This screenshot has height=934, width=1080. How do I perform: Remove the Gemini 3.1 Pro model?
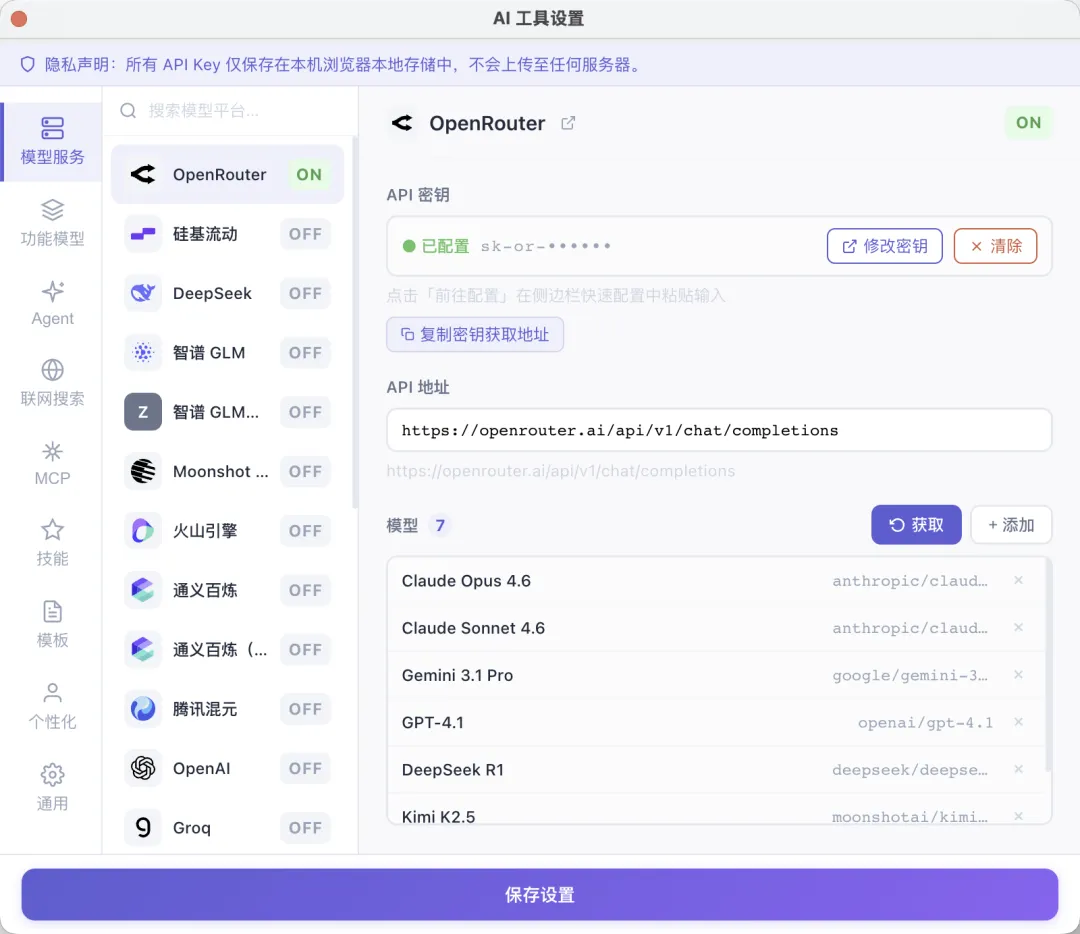click(1018, 675)
